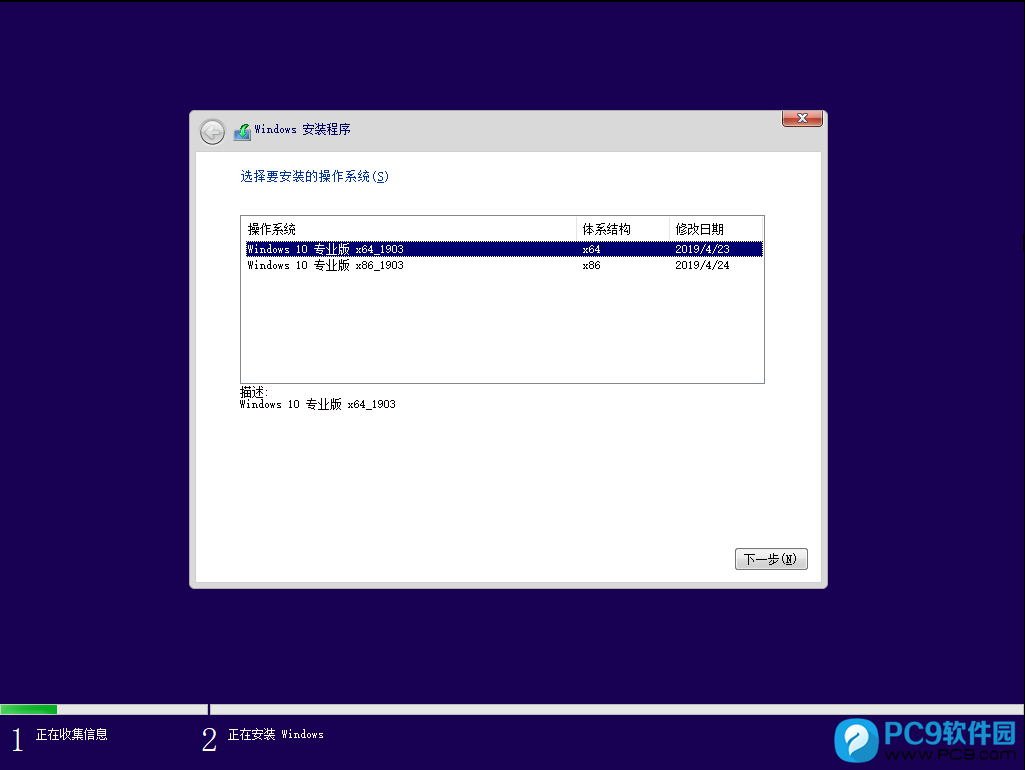Screen dimensions: 1025x770
Task: Click the green install progress bar
Action: coord(29,709)
